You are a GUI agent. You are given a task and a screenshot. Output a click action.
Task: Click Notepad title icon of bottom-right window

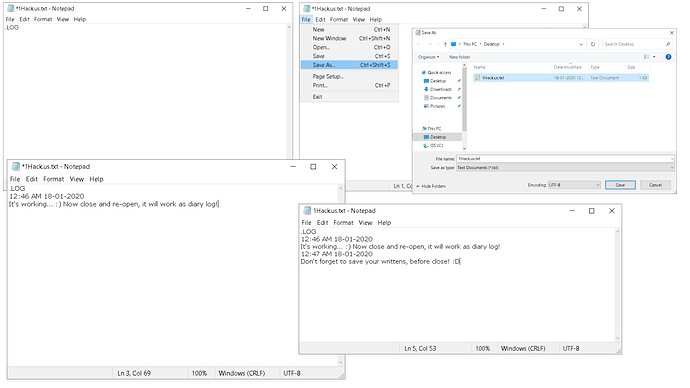click(x=307, y=211)
